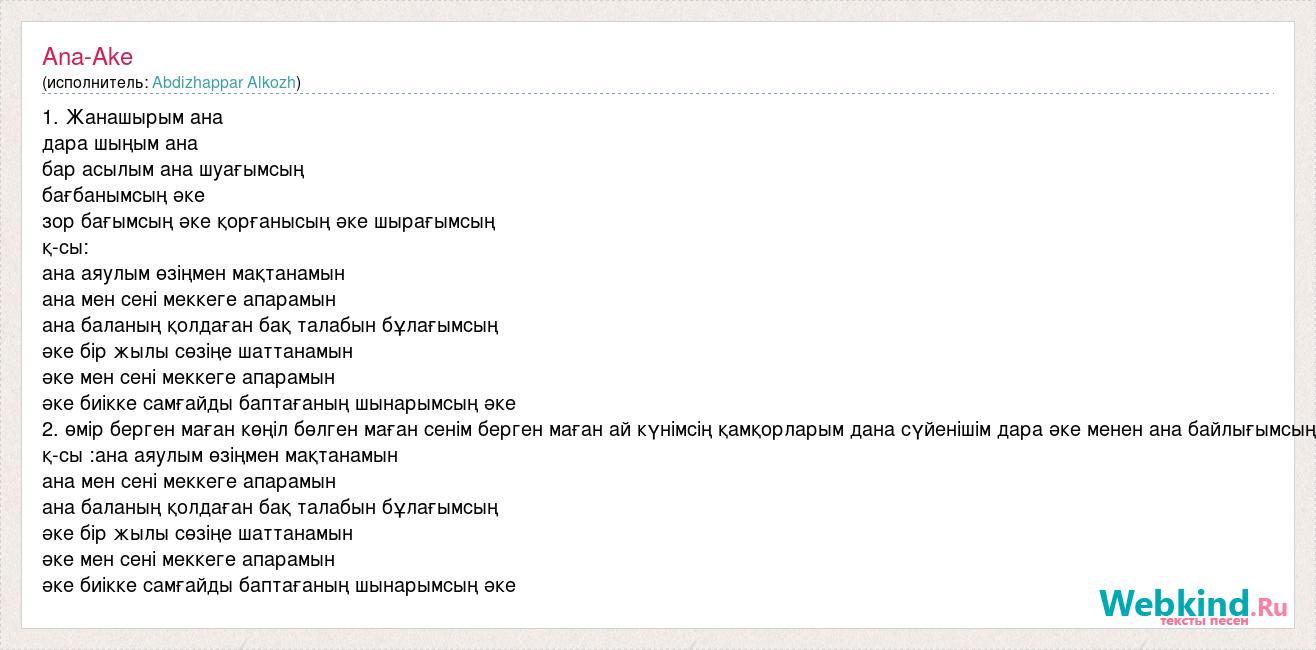Image resolution: width=1316 pixels, height=650 pixels.
Task: Click the line 'бар асылым ана шуағымсың'
Action: coord(173,169)
